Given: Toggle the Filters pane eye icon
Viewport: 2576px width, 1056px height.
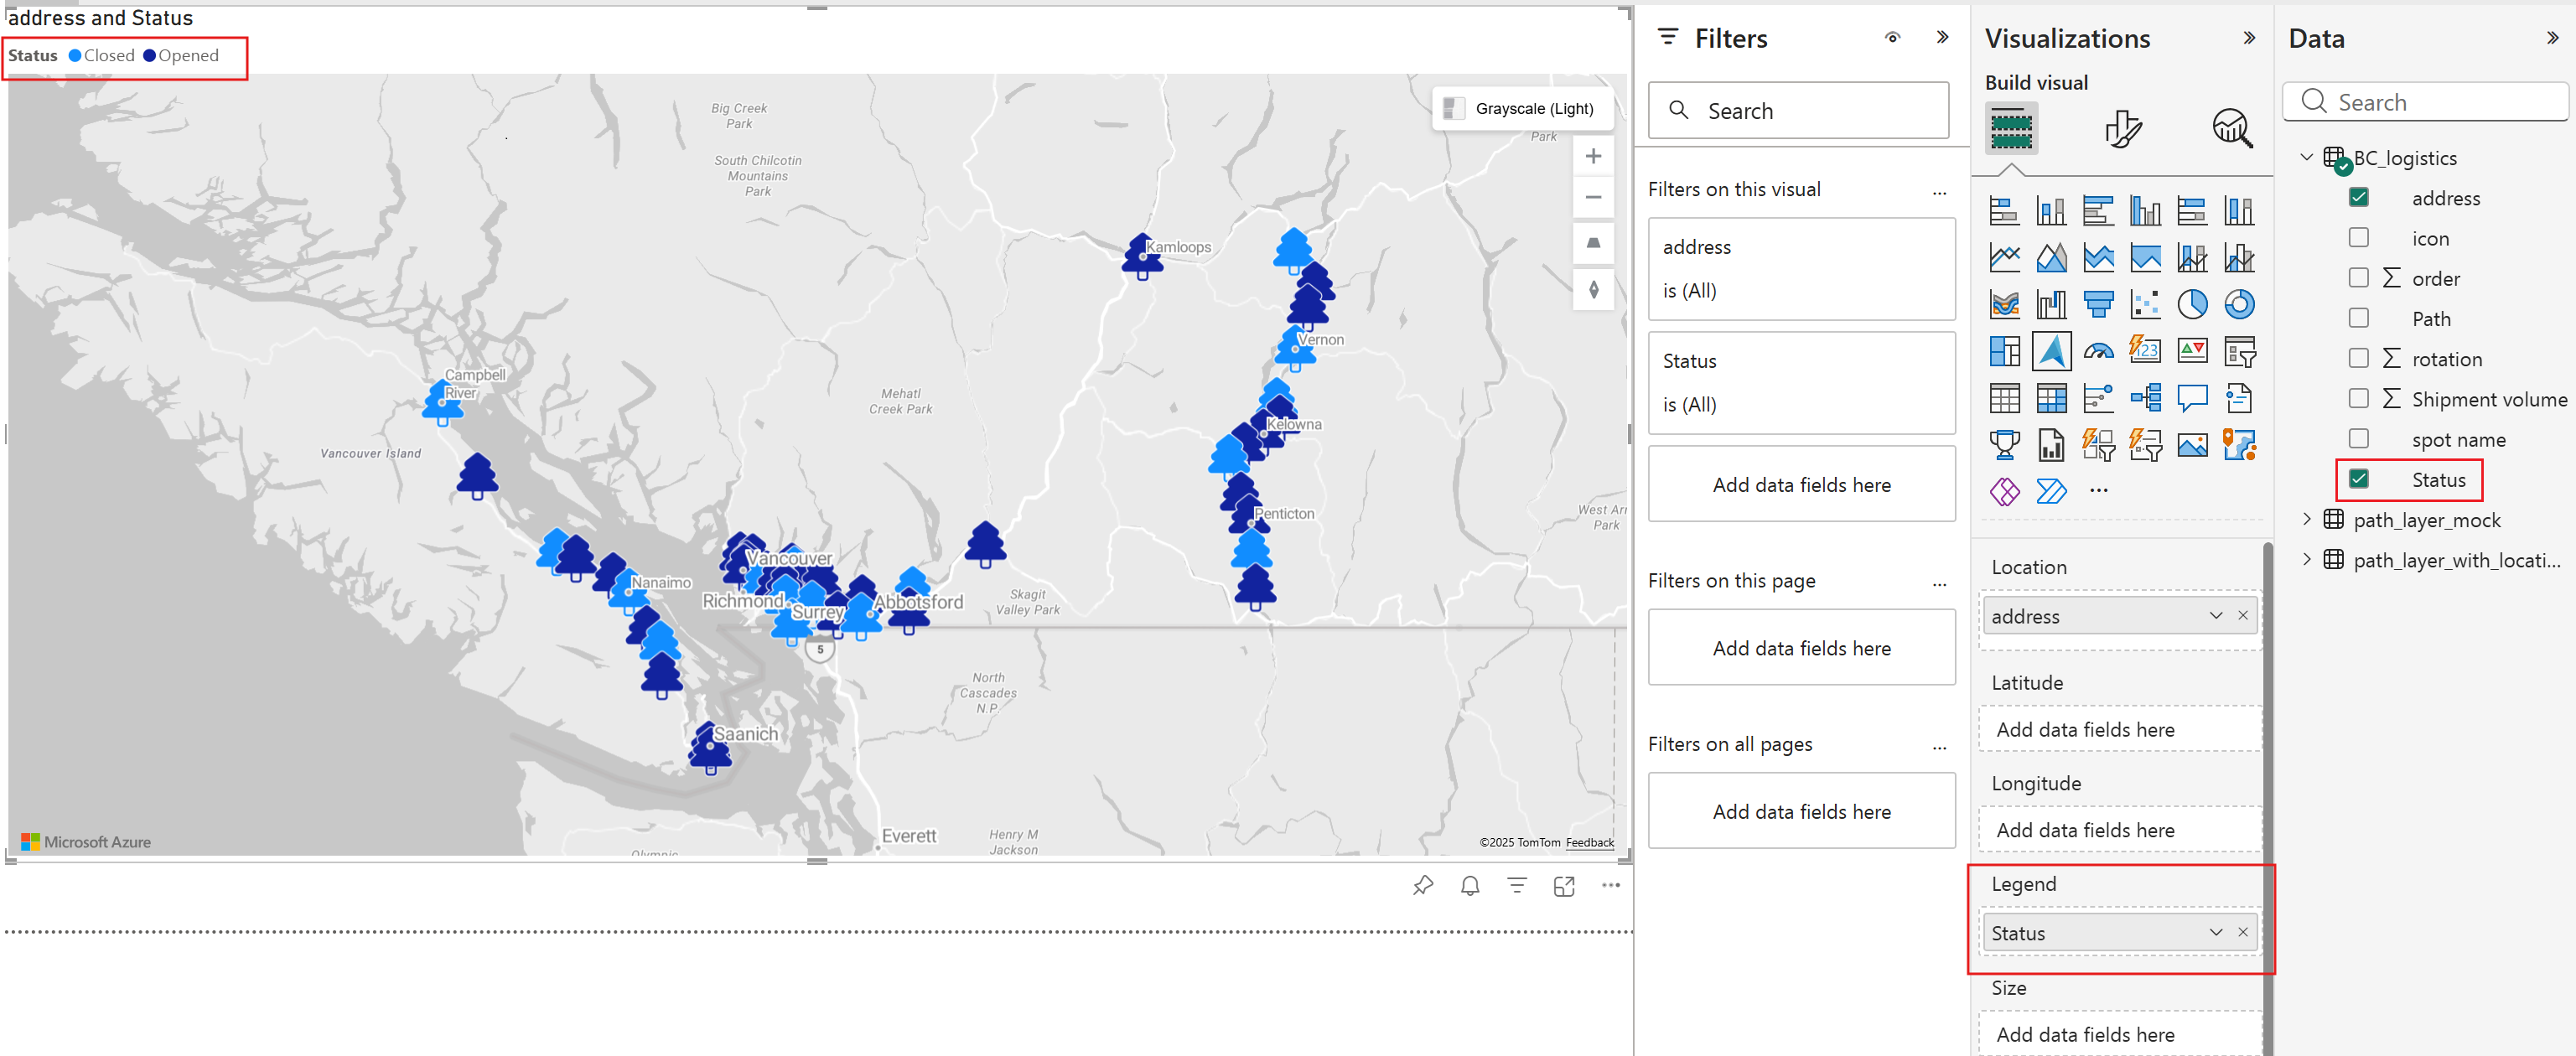Looking at the screenshot, I should 1892,38.
